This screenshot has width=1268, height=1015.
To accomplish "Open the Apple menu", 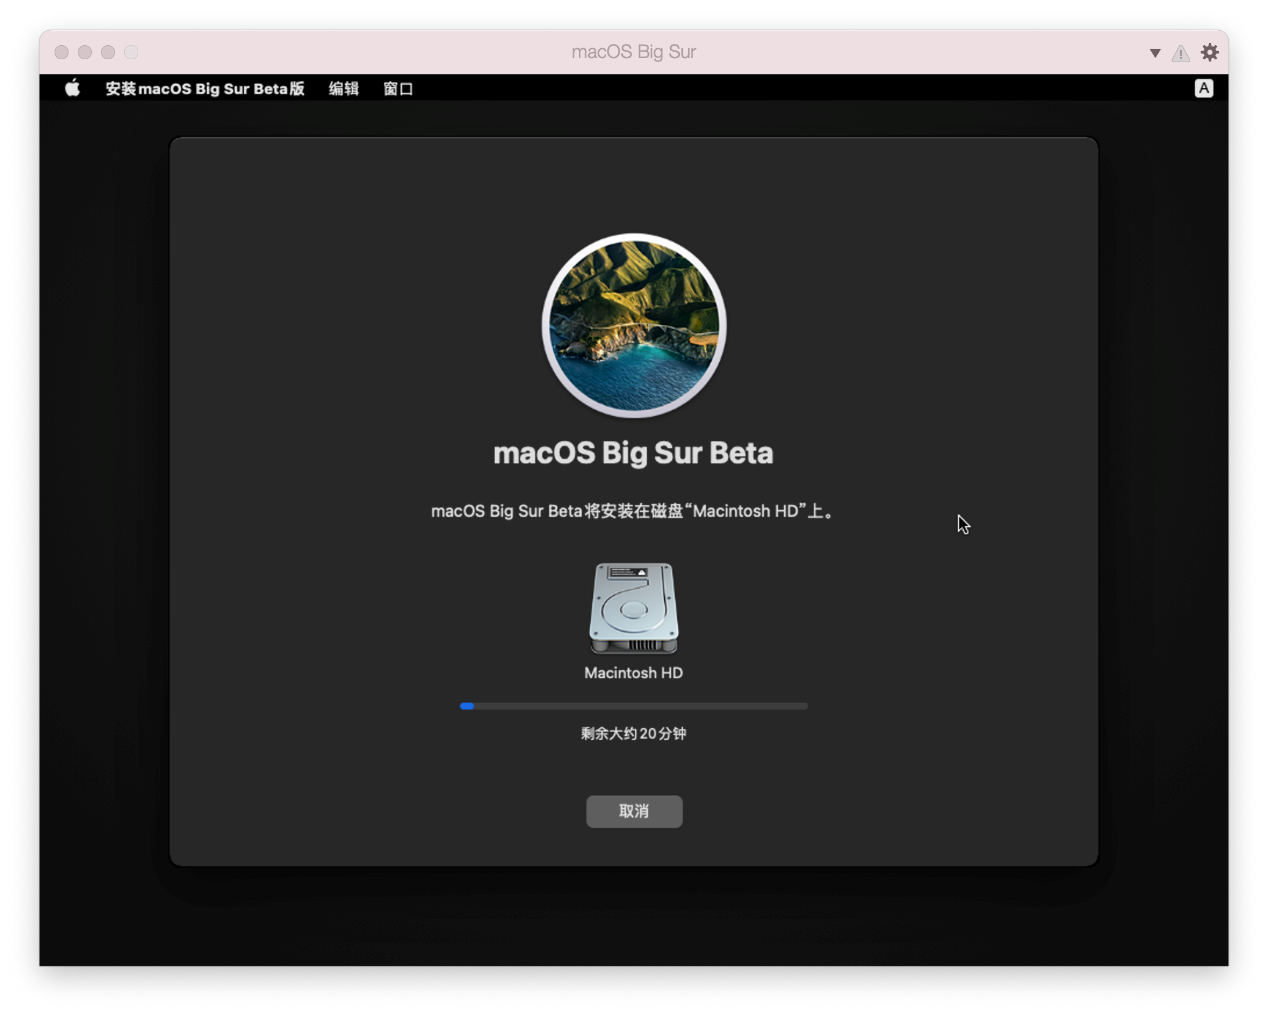I will 72,88.
